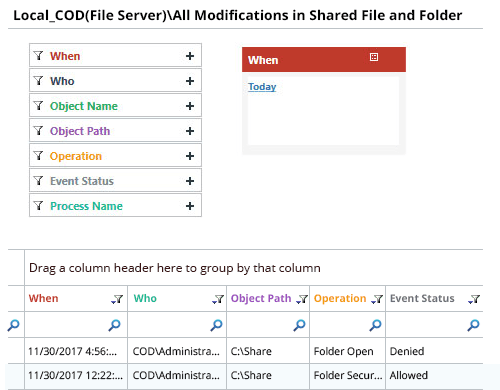500x390 pixels.
Task: Select the row with Allowed event status
Action: [x=246, y=376]
